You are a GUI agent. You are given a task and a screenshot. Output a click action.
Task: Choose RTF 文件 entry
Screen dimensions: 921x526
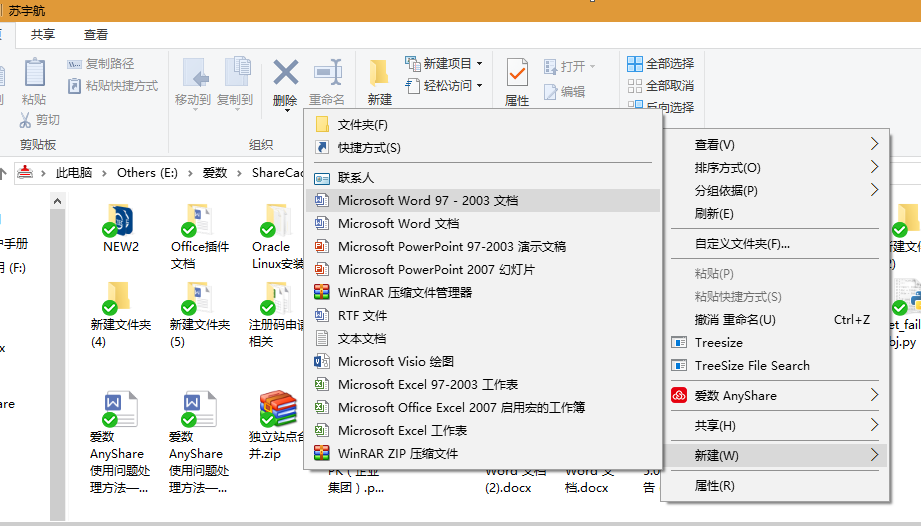(483, 315)
